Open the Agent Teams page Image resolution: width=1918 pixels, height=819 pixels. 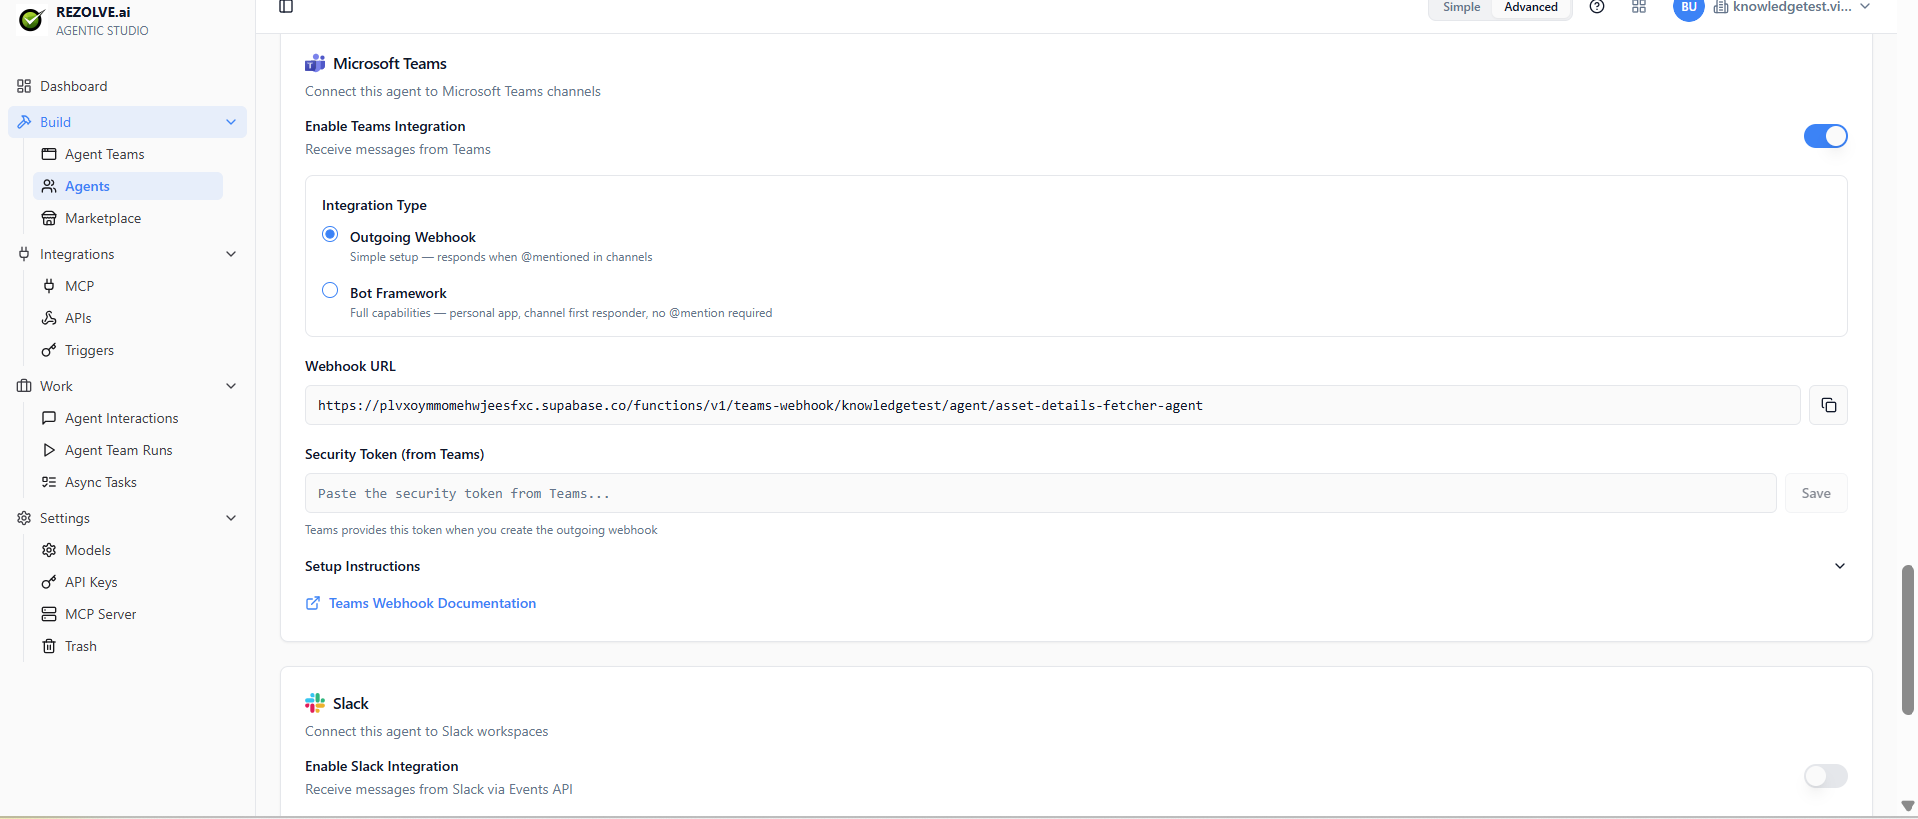(x=128, y=154)
